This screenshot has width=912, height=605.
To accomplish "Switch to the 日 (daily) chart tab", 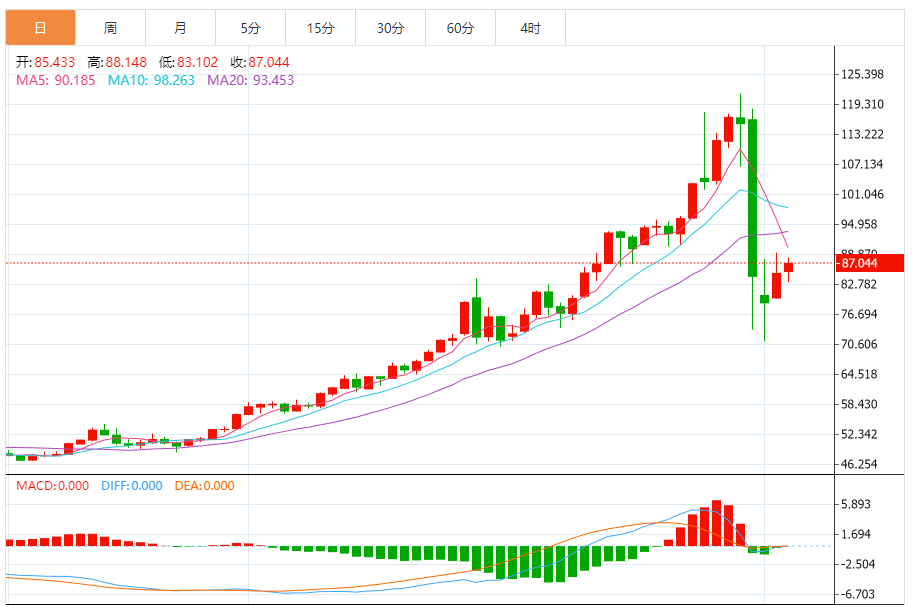I will 40,28.
